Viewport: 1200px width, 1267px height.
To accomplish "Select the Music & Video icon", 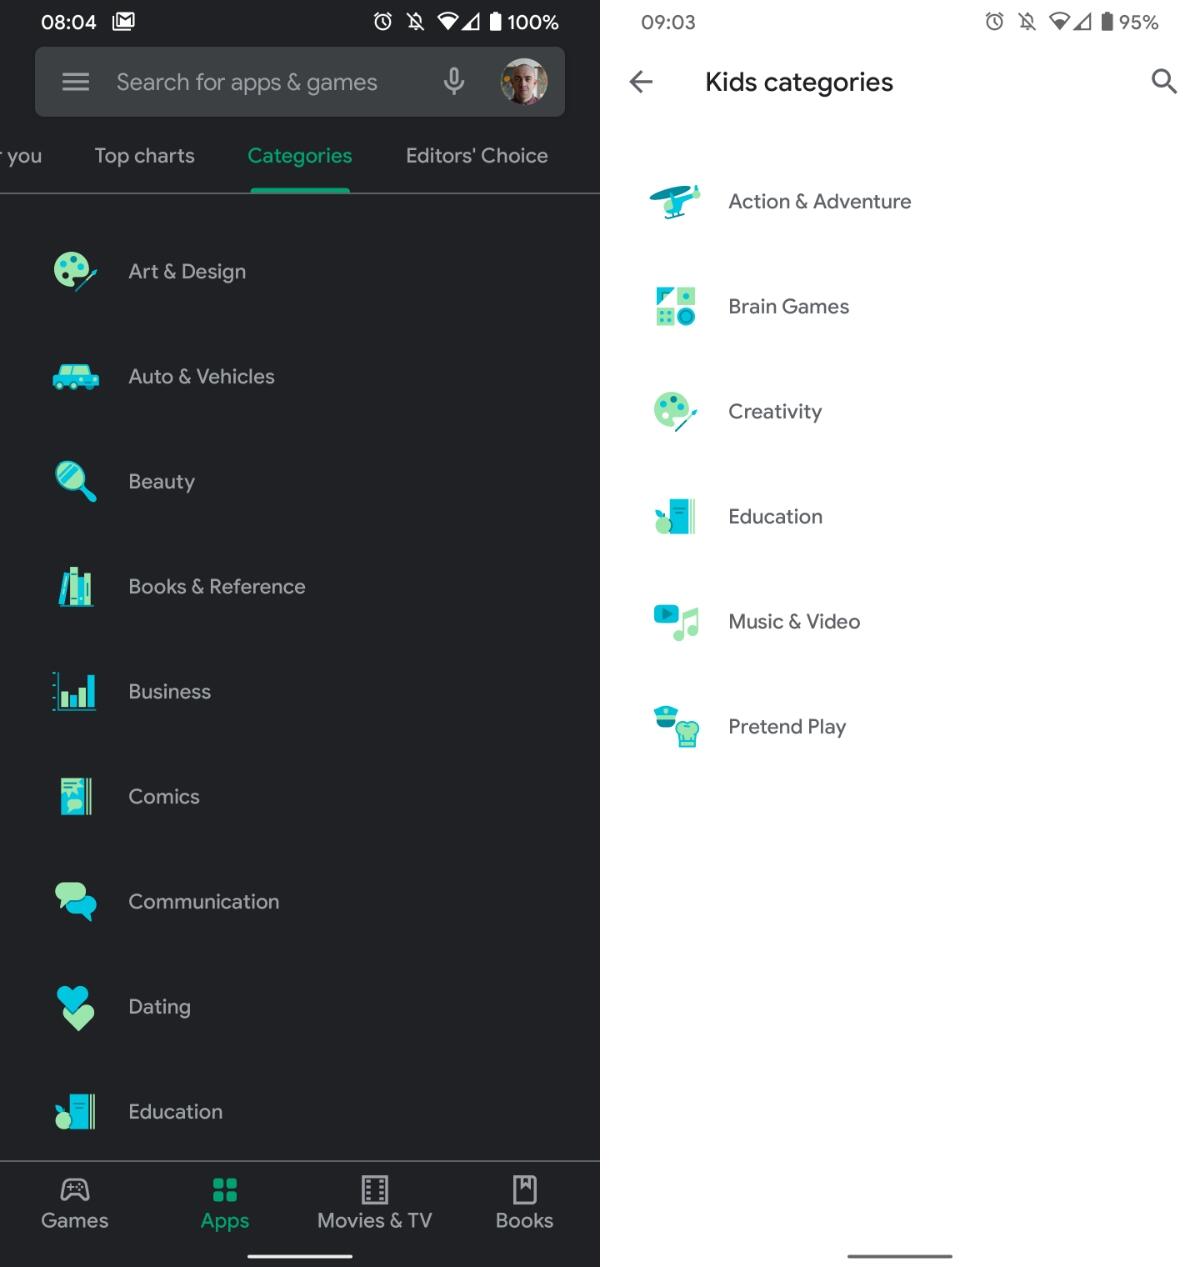I will click(x=675, y=622).
